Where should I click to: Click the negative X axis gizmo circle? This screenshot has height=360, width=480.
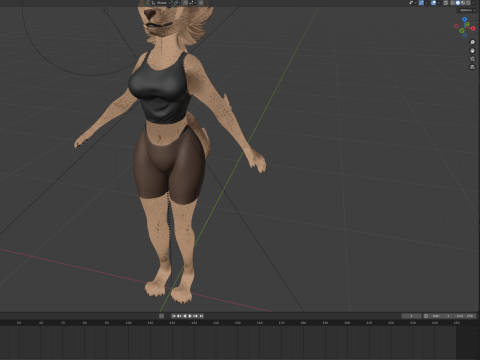click(x=456, y=26)
